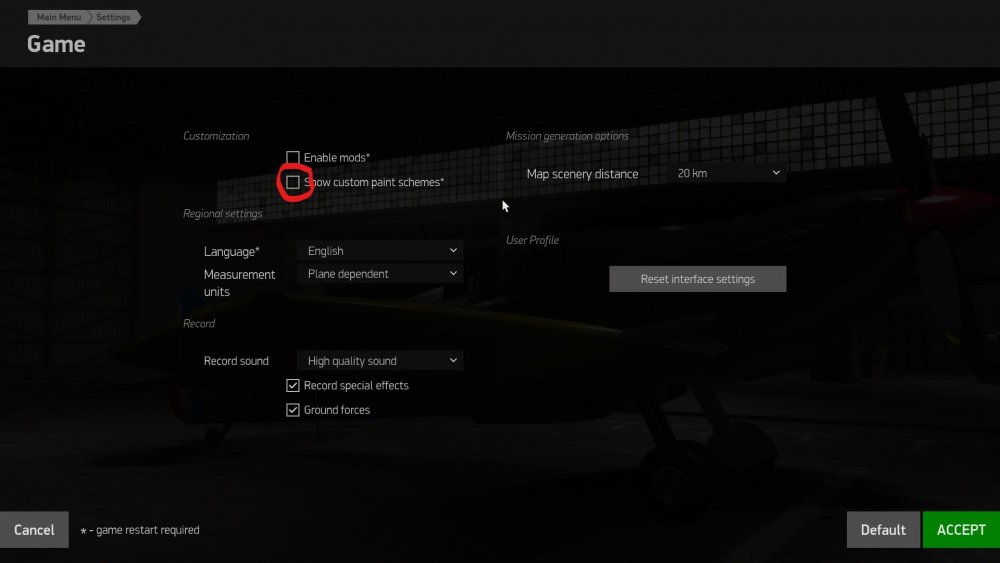Select the Settings breadcrumb
Image resolution: width=1000 pixels, height=563 pixels.
[114, 17]
